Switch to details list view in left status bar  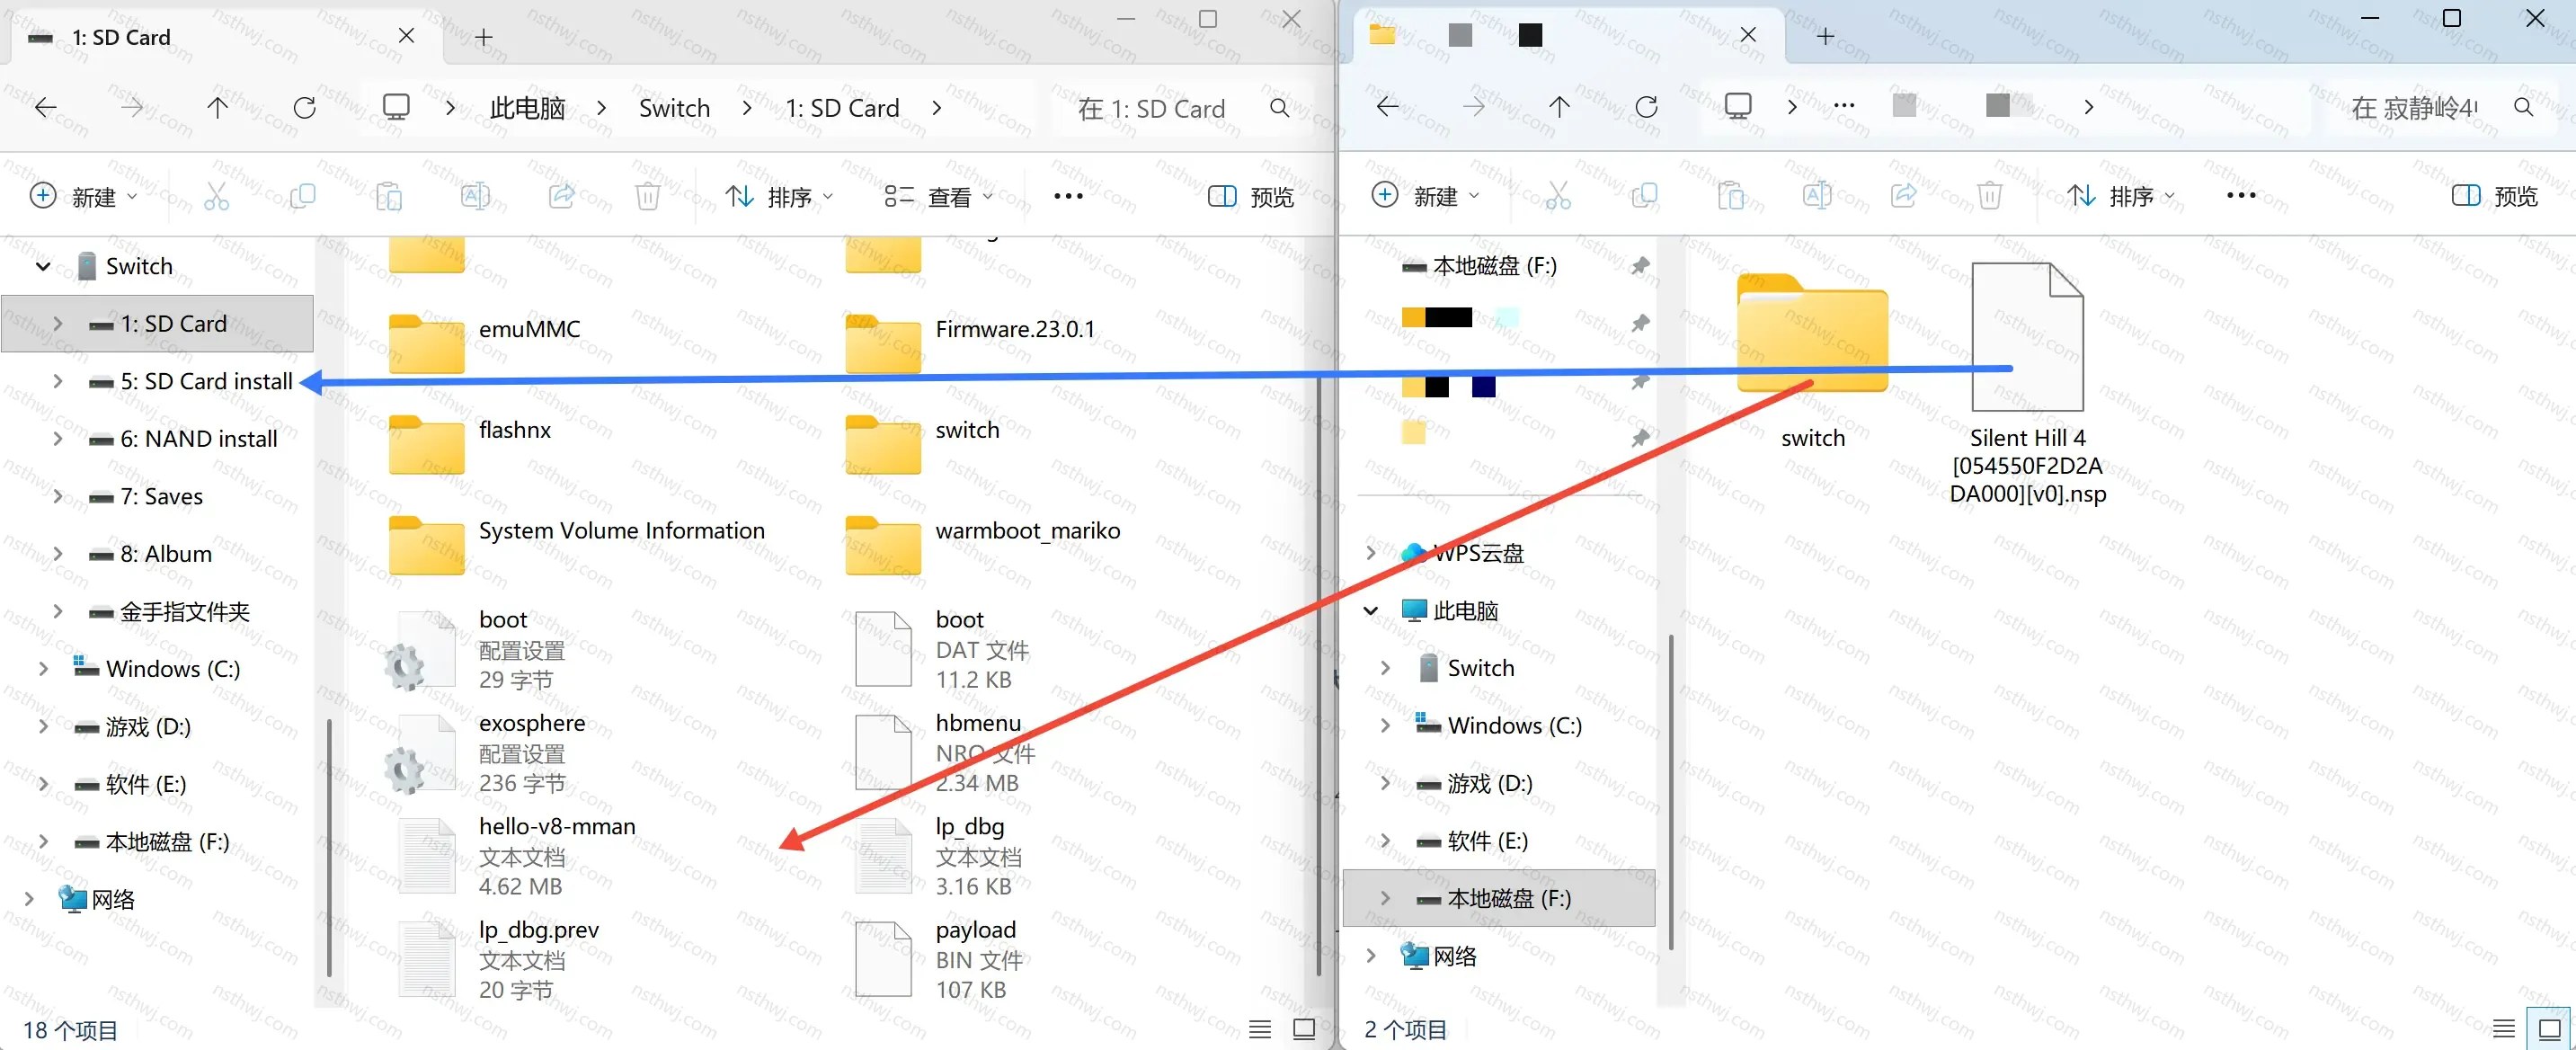[x=1260, y=1029]
